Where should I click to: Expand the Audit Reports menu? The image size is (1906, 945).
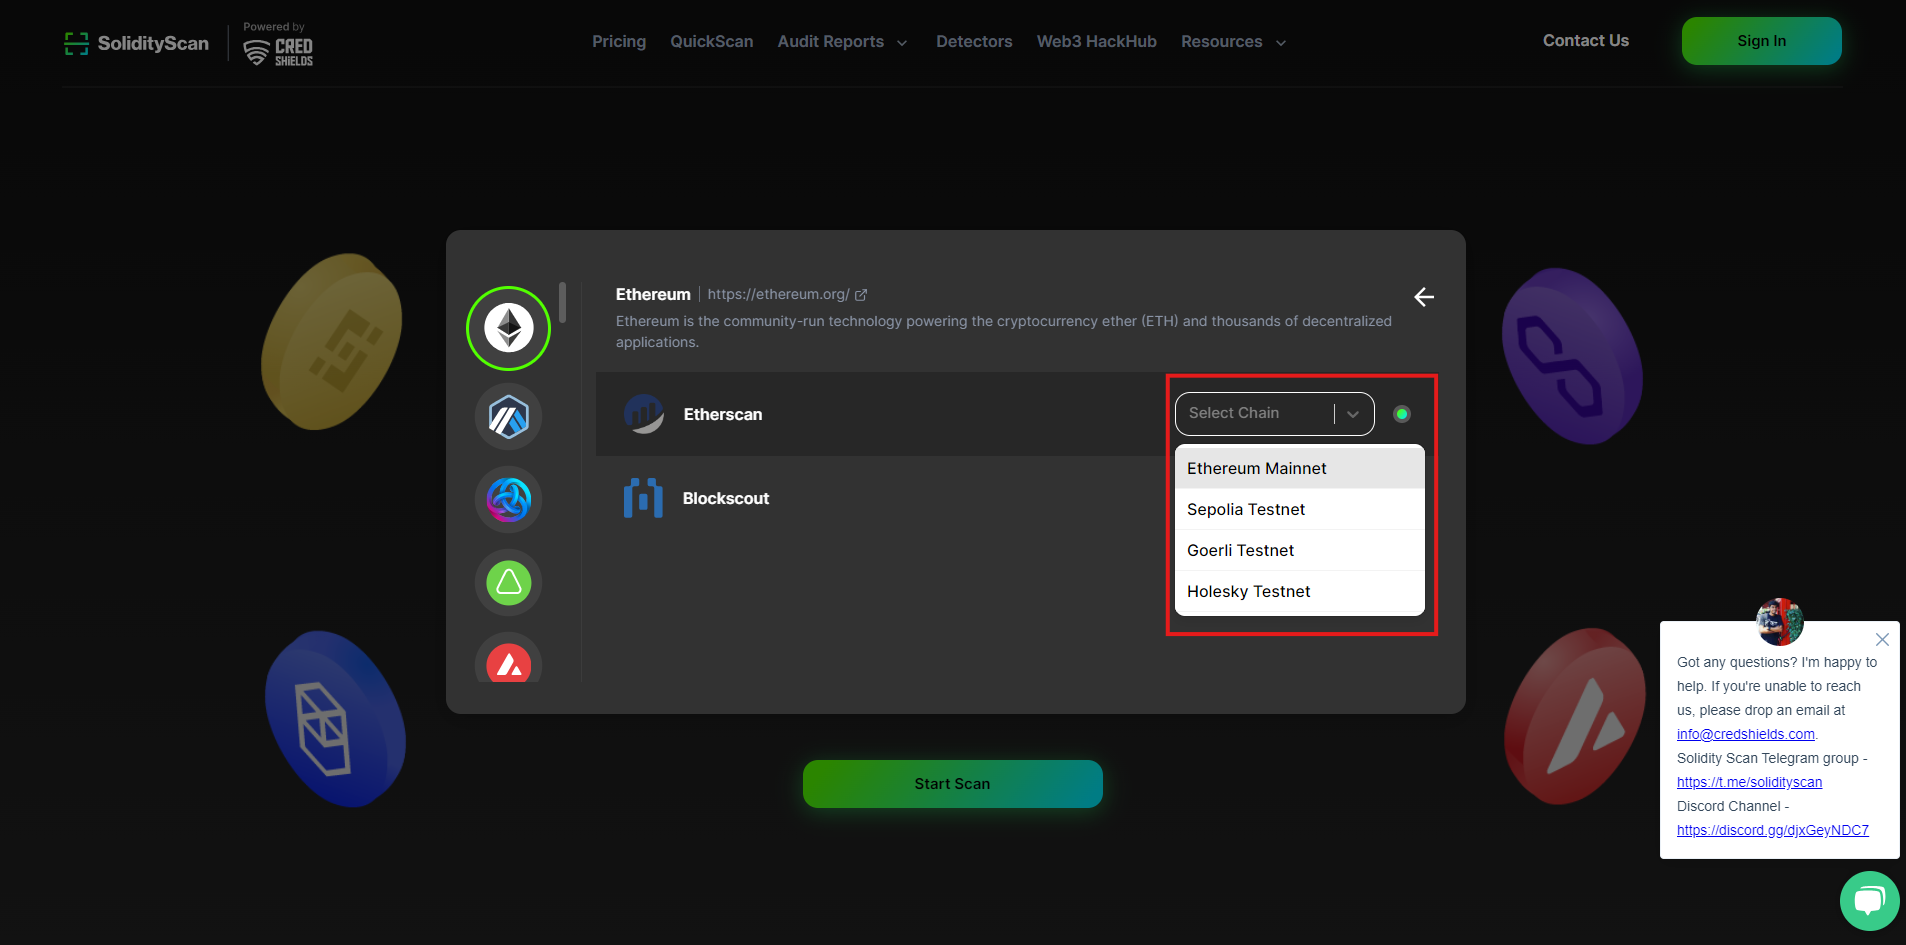(x=842, y=42)
